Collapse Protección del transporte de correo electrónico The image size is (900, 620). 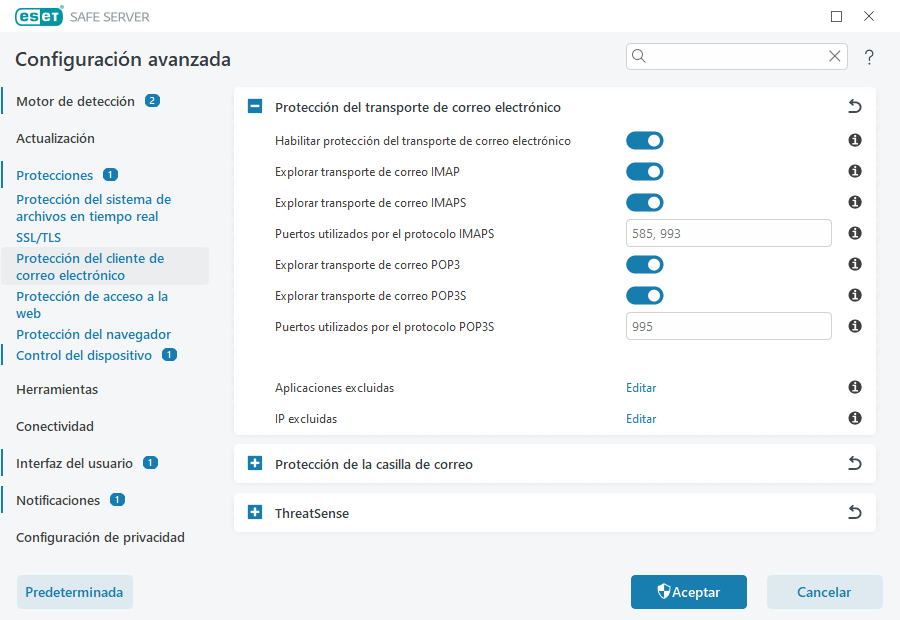click(x=254, y=106)
